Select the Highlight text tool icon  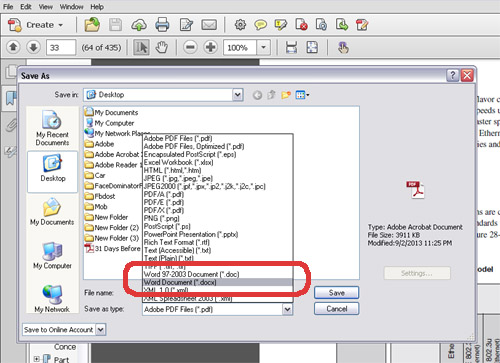pyautogui.click(x=281, y=25)
